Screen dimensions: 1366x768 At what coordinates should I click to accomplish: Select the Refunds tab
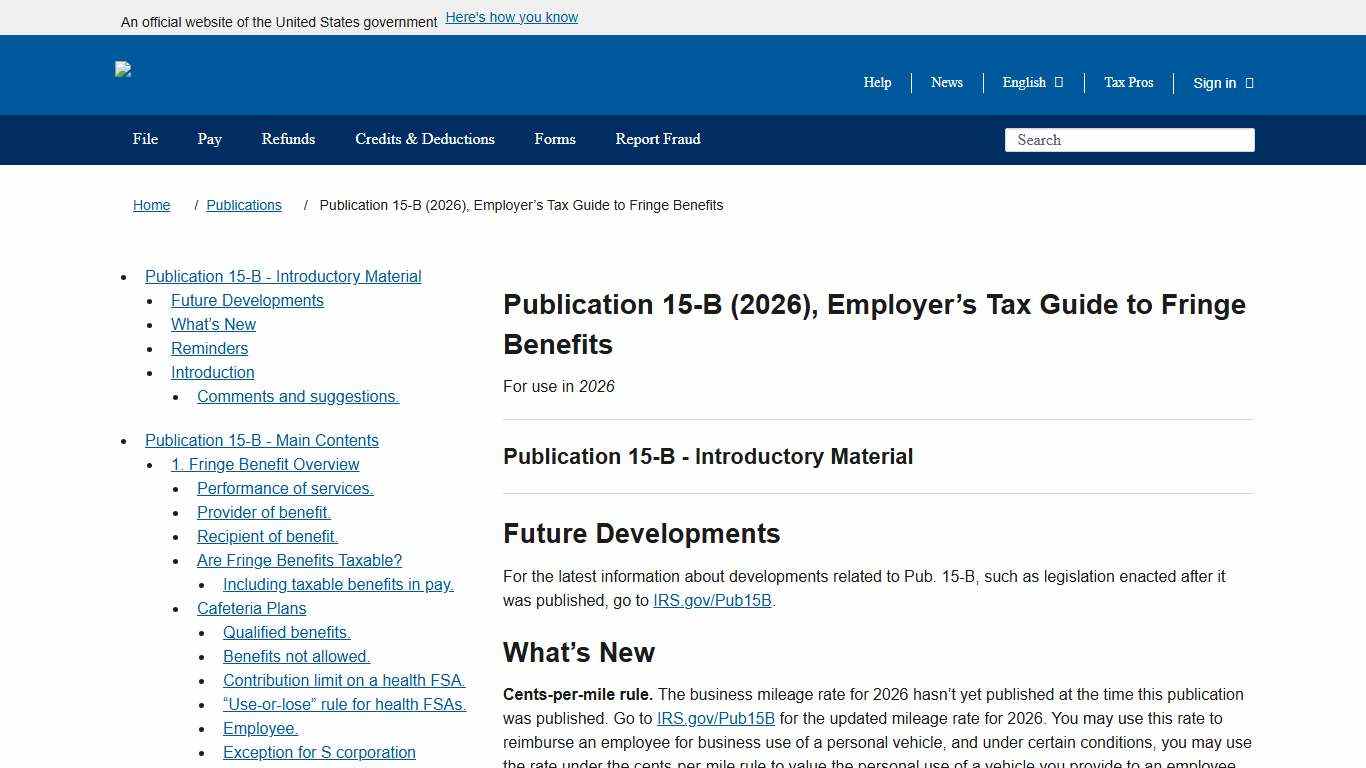tap(288, 140)
